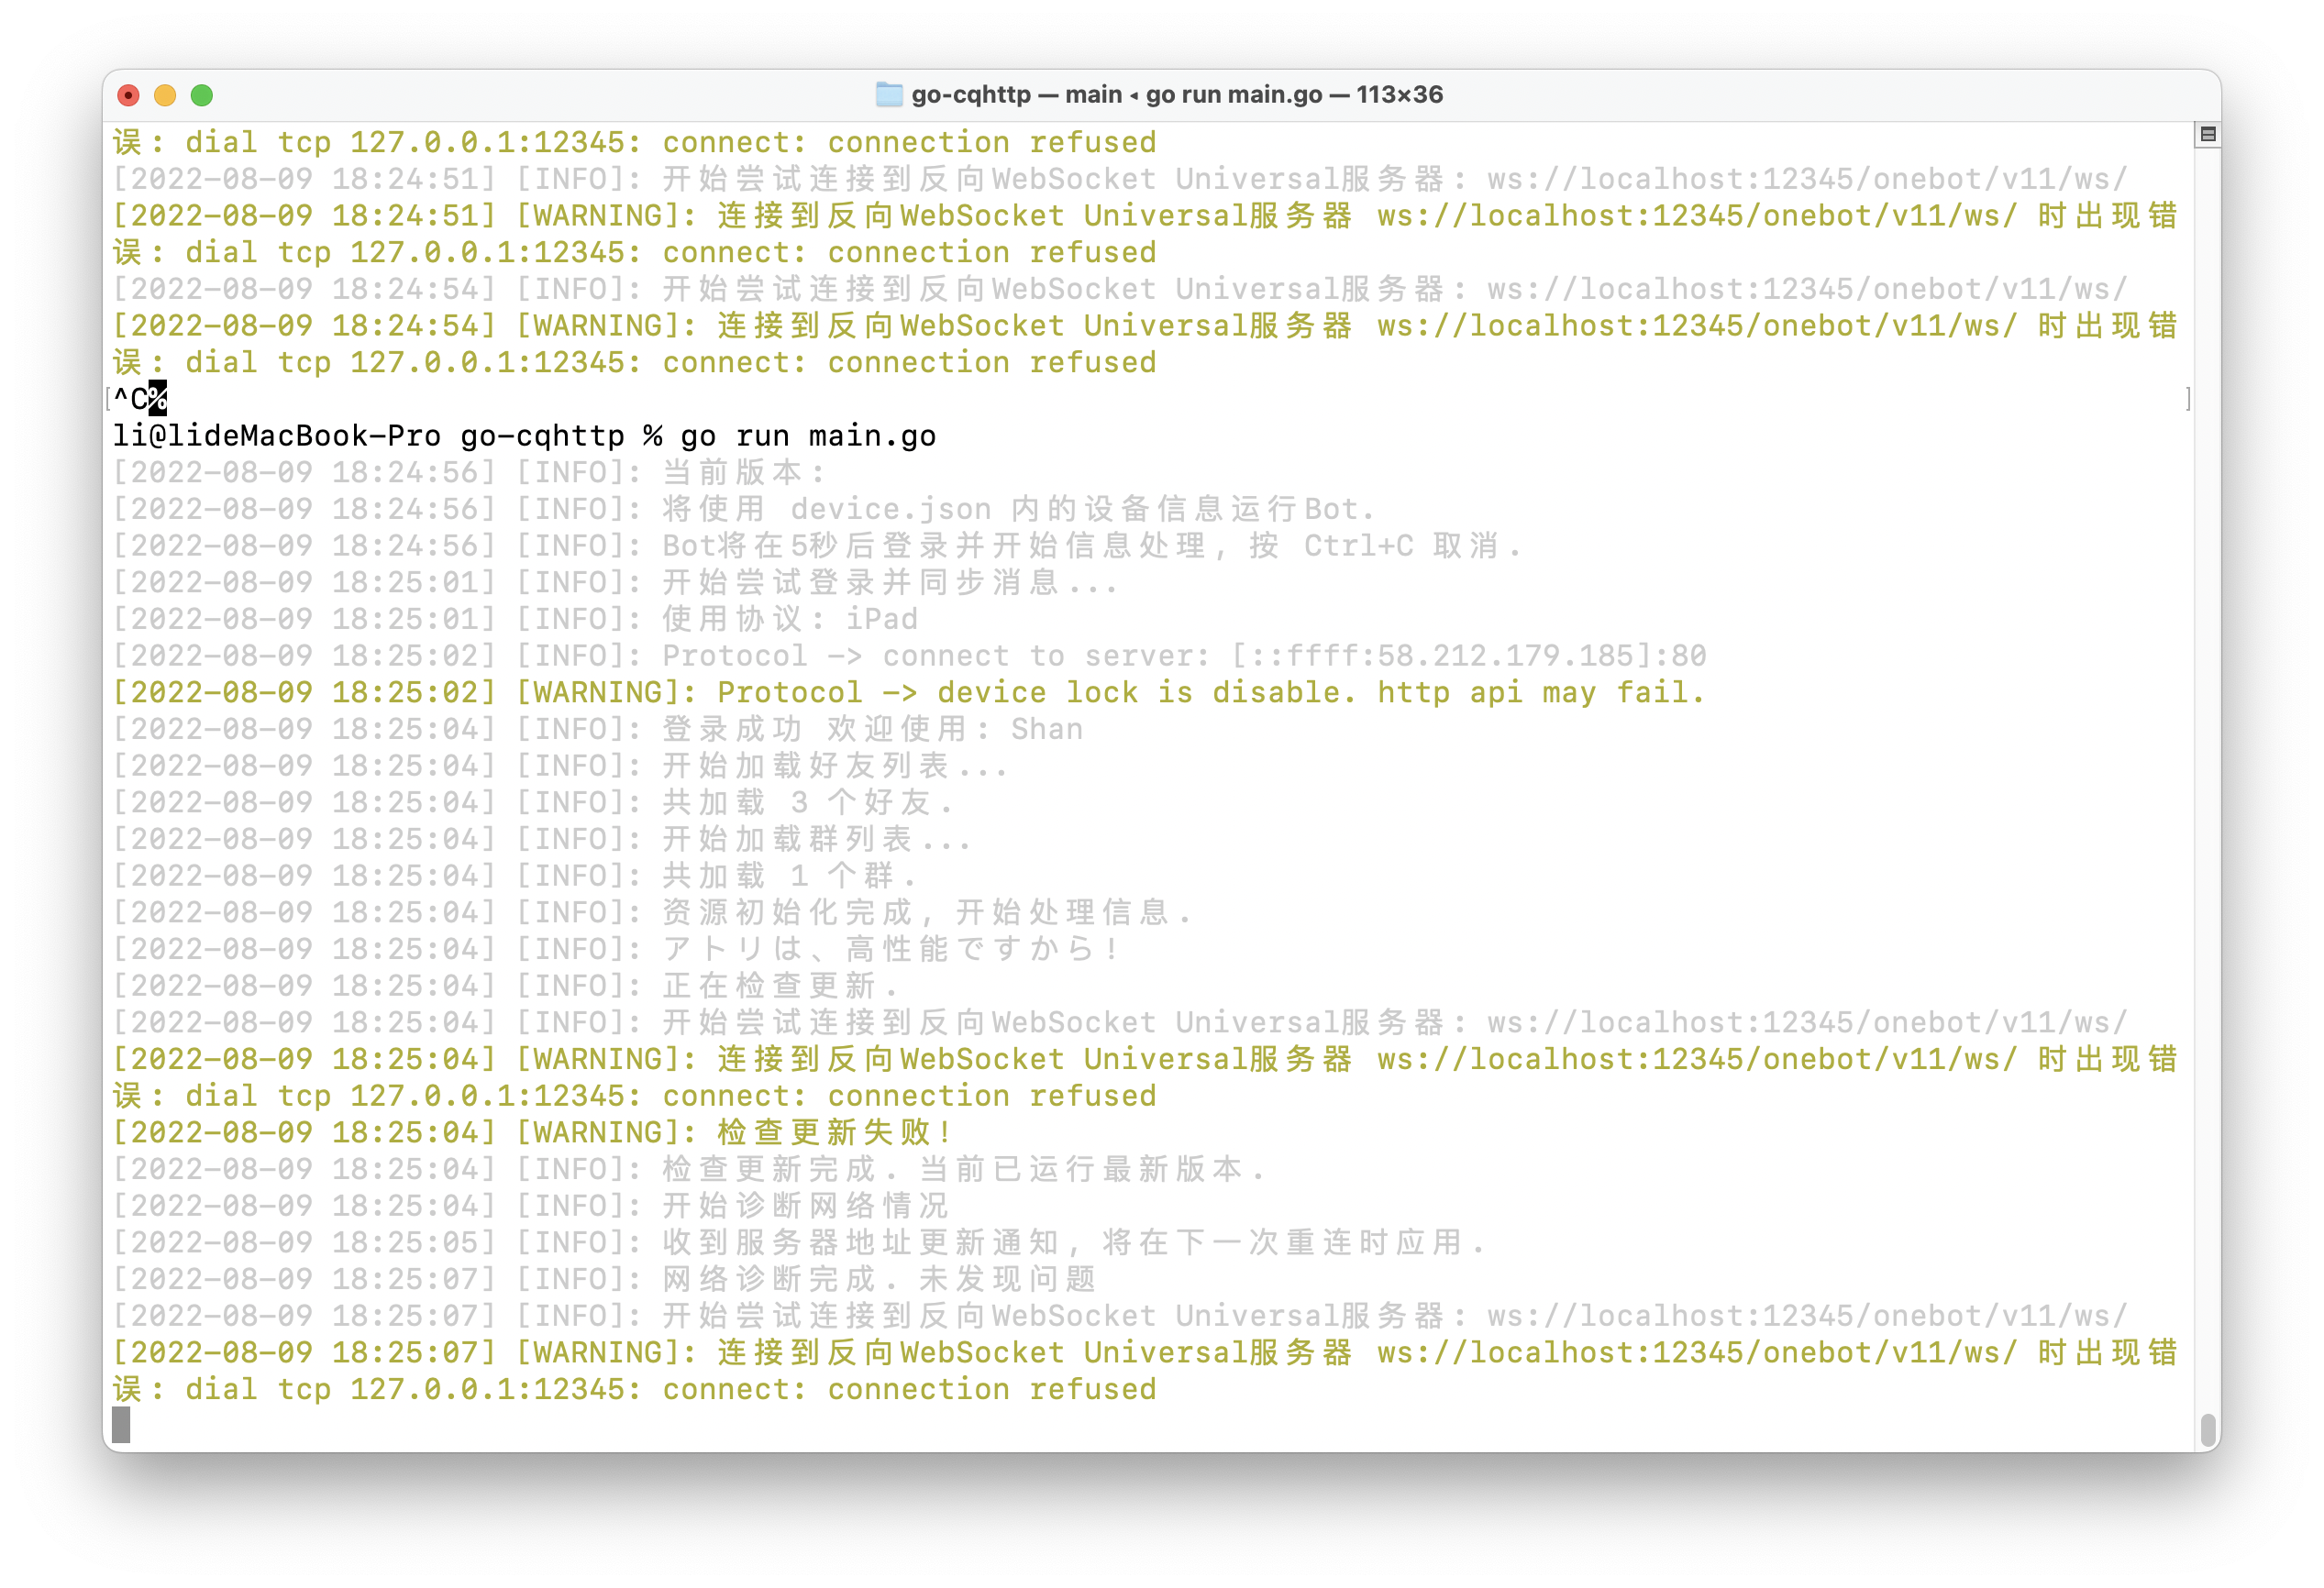Click the red close window button
Image resolution: width=2324 pixels, height=1588 pixels.
128,95
